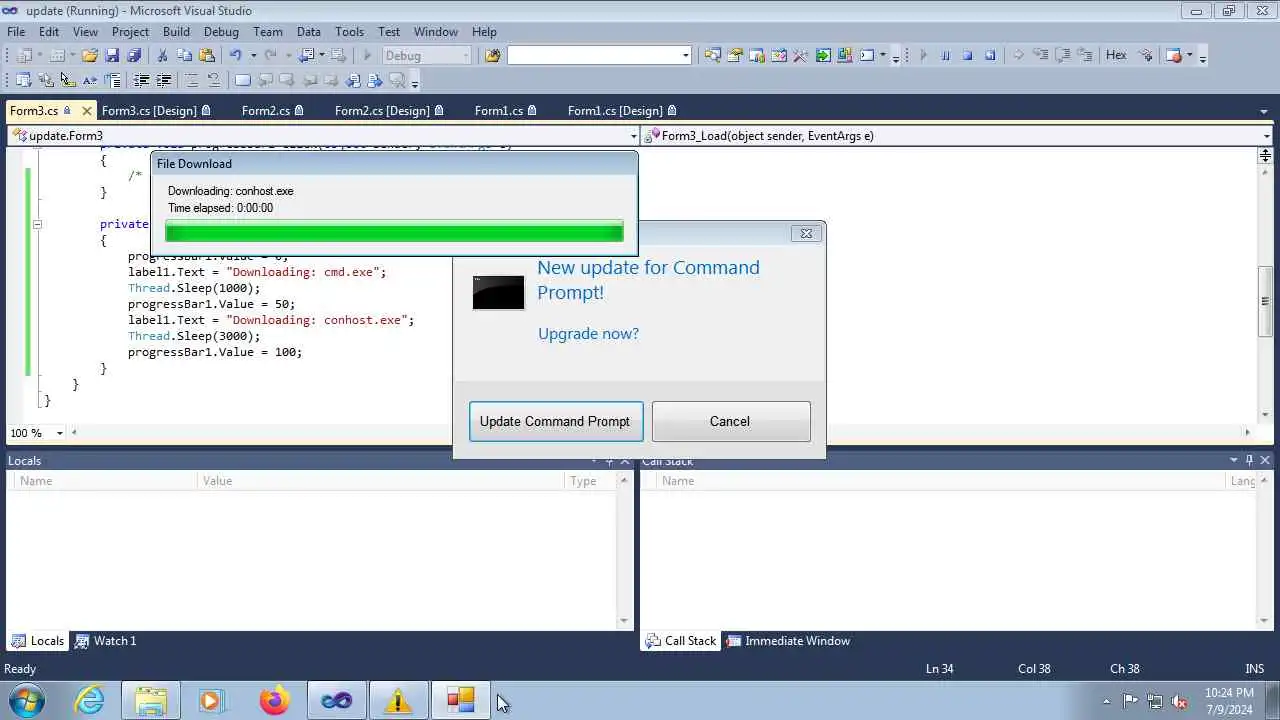Expand the Undo history dropdown arrow
The width and height of the screenshot is (1280, 720).
point(253,55)
